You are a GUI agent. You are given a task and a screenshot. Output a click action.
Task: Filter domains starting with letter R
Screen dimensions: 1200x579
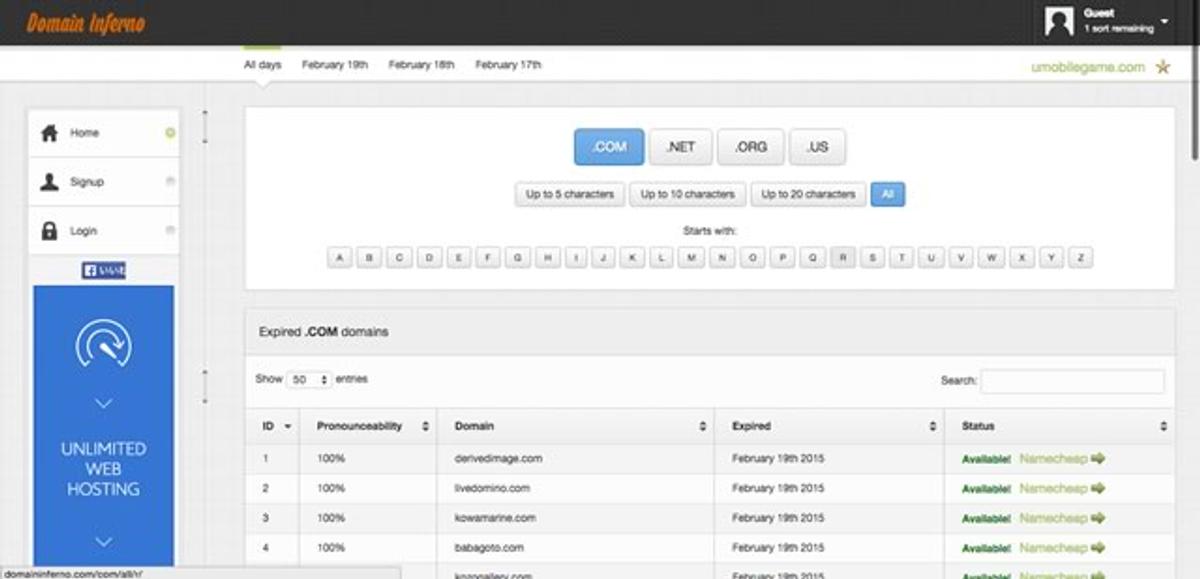[x=842, y=258]
